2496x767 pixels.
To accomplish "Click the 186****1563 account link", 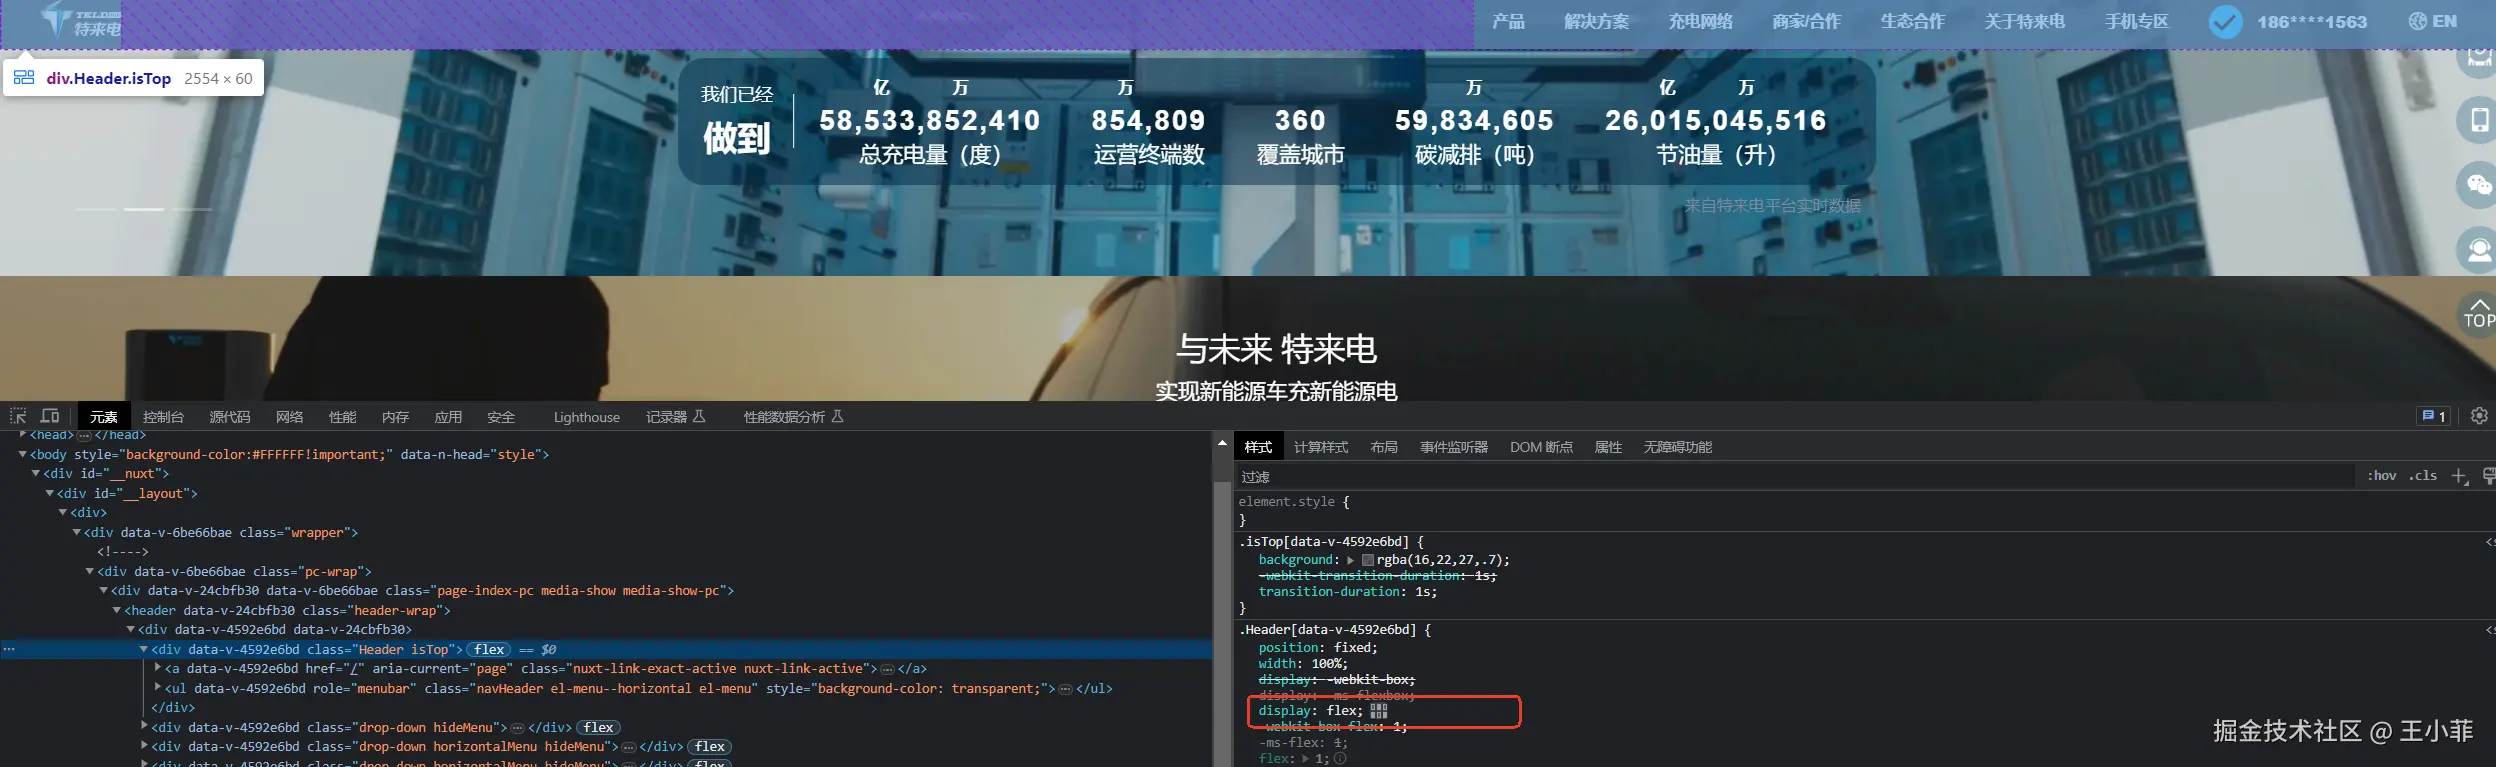I will (2311, 22).
